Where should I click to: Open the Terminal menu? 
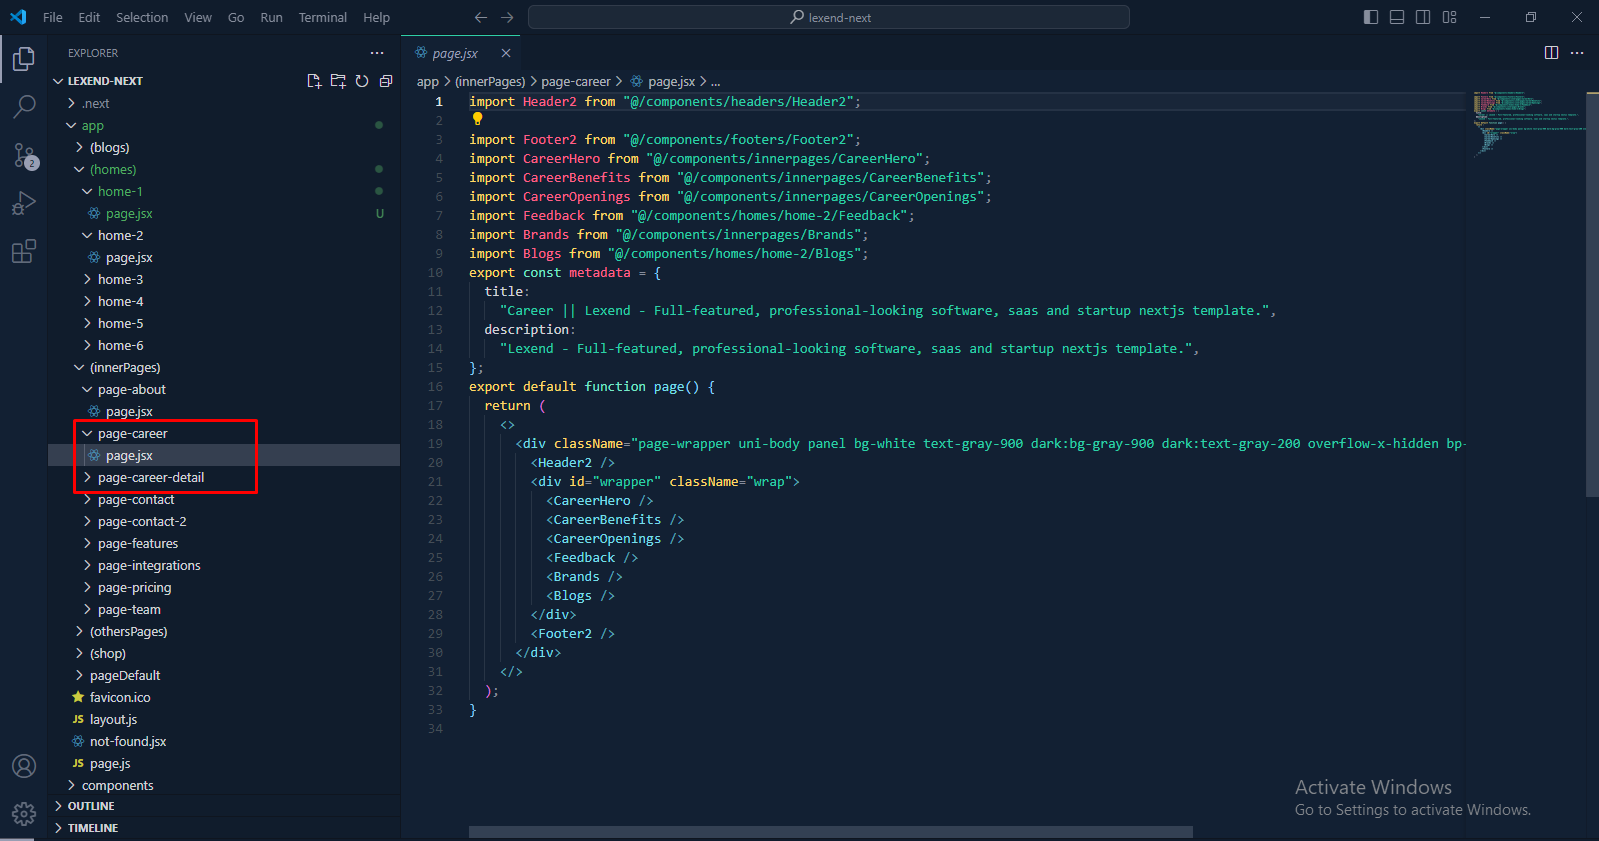(322, 17)
